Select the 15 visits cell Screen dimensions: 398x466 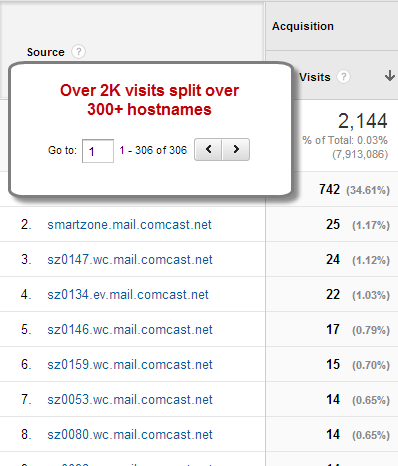pos(333,365)
